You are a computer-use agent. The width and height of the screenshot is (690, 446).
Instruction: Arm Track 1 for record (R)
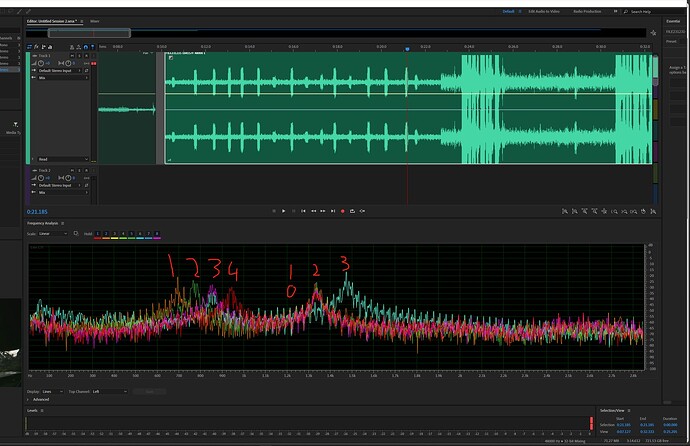tap(86, 56)
